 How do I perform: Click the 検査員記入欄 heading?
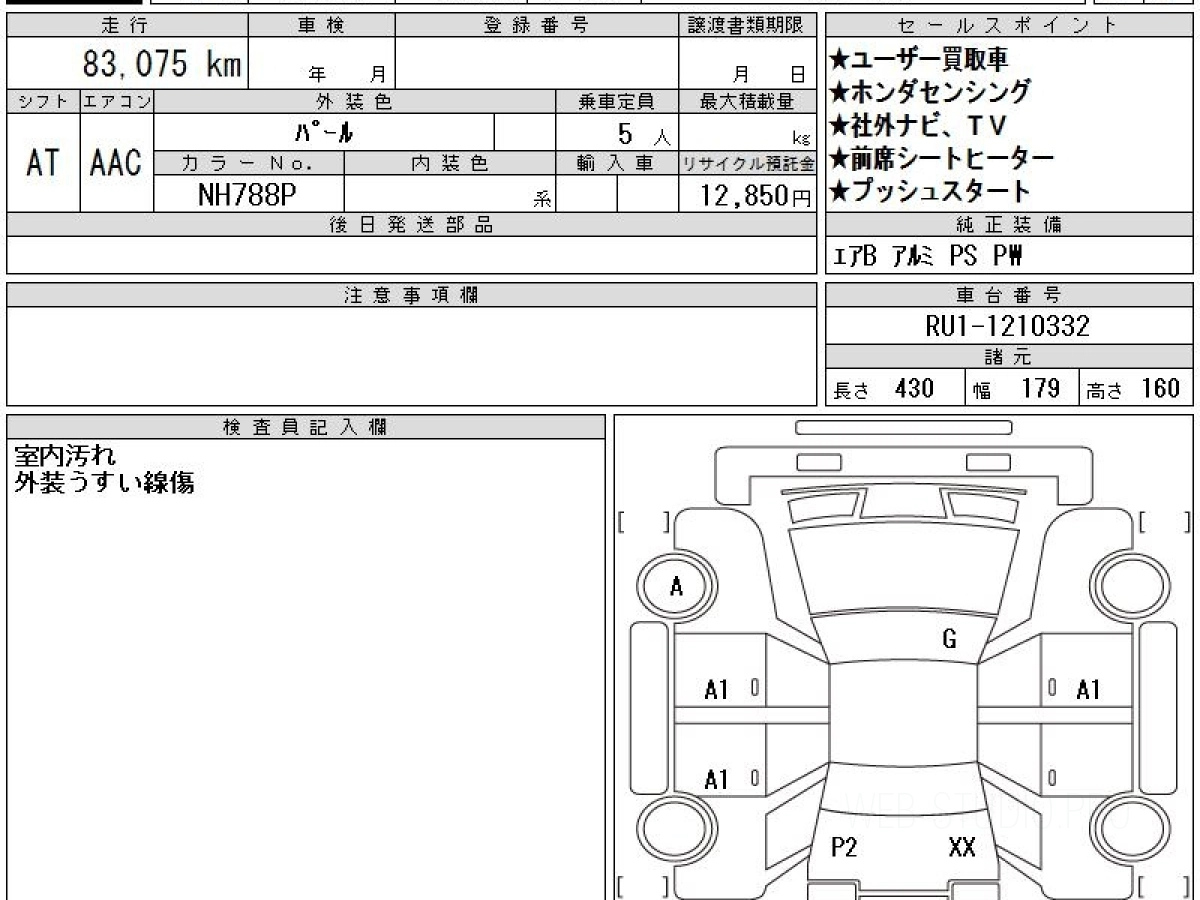click(305, 427)
